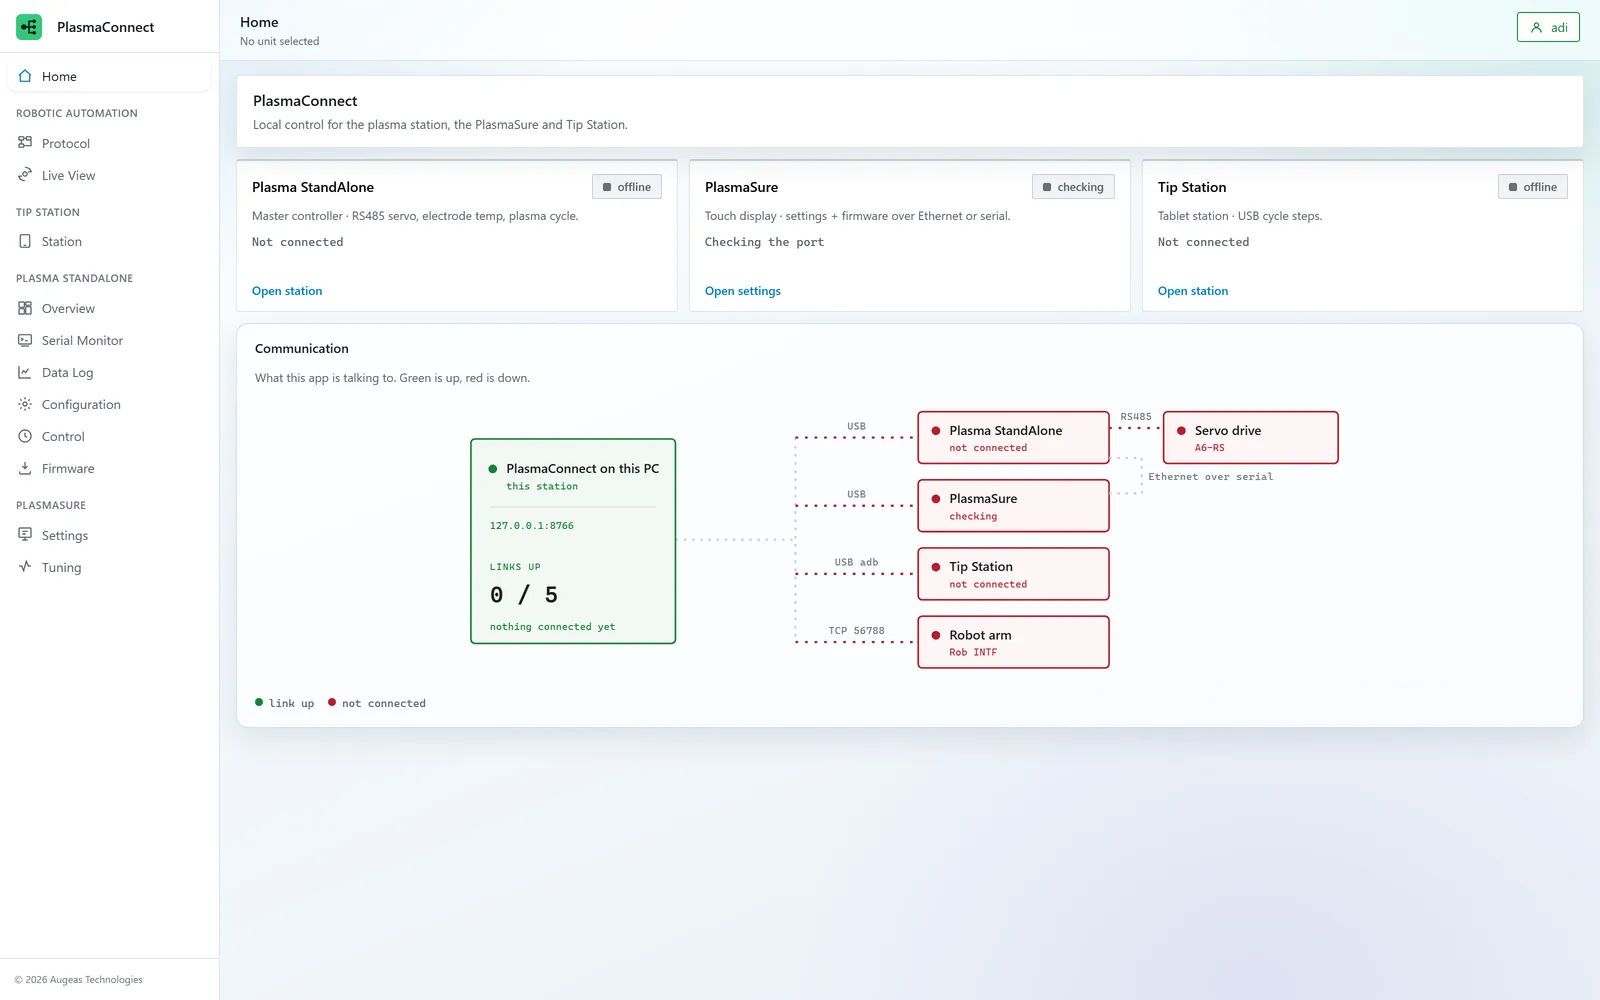
Task: Click the Home house icon in sidebar
Action: coord(25,76)
